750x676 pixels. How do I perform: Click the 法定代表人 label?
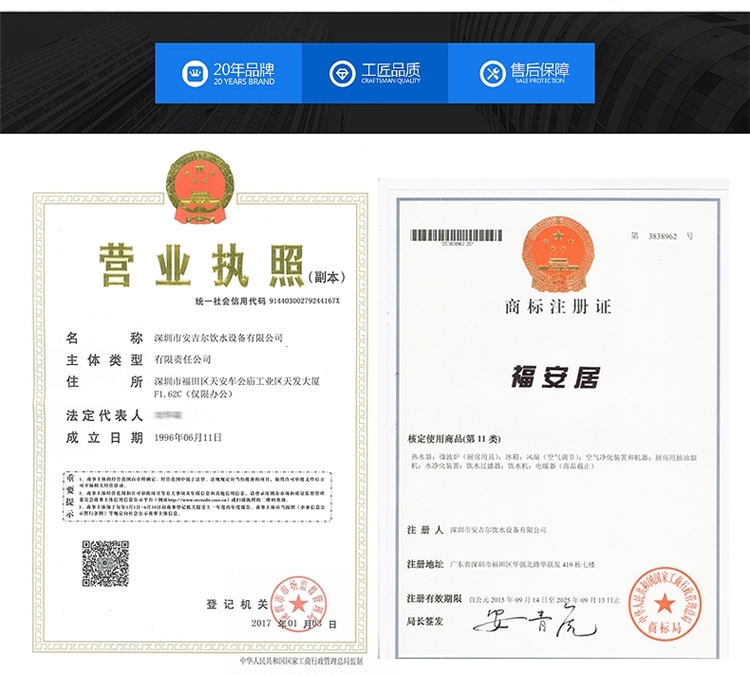click(x=105, y=416)
